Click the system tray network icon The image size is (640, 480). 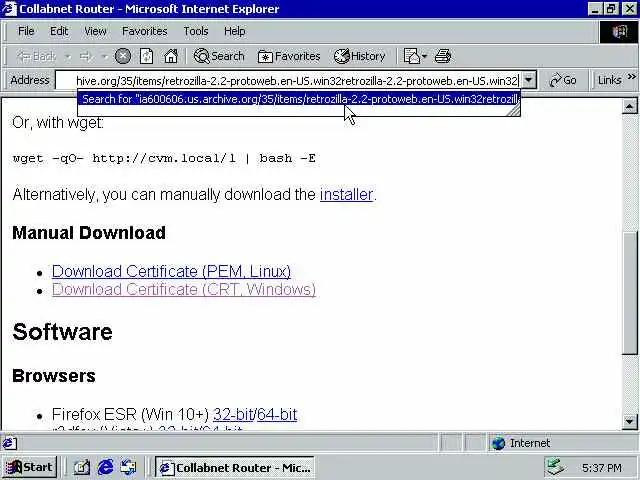(556, 467)
